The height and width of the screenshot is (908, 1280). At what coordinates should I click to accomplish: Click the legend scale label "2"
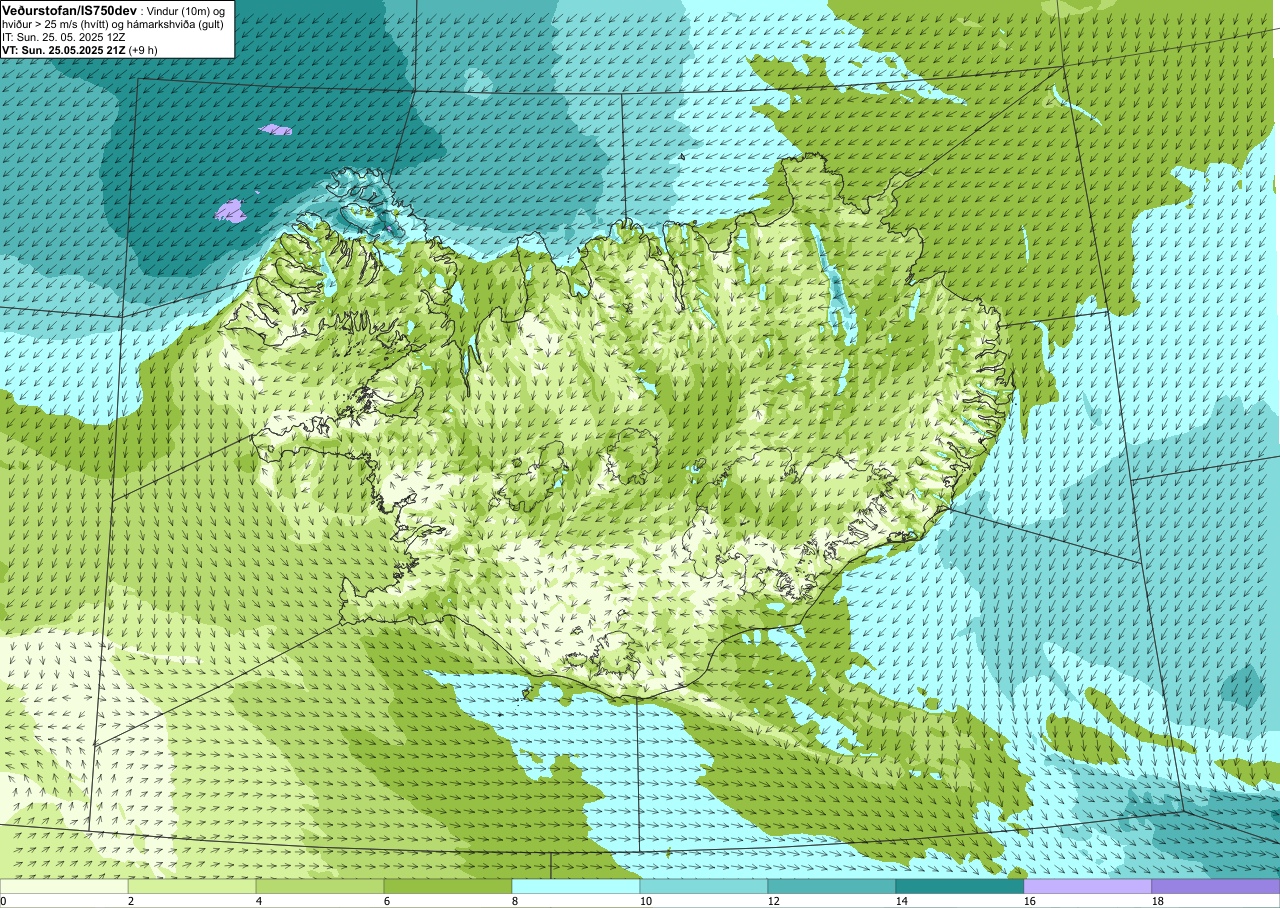coord(131,901)
